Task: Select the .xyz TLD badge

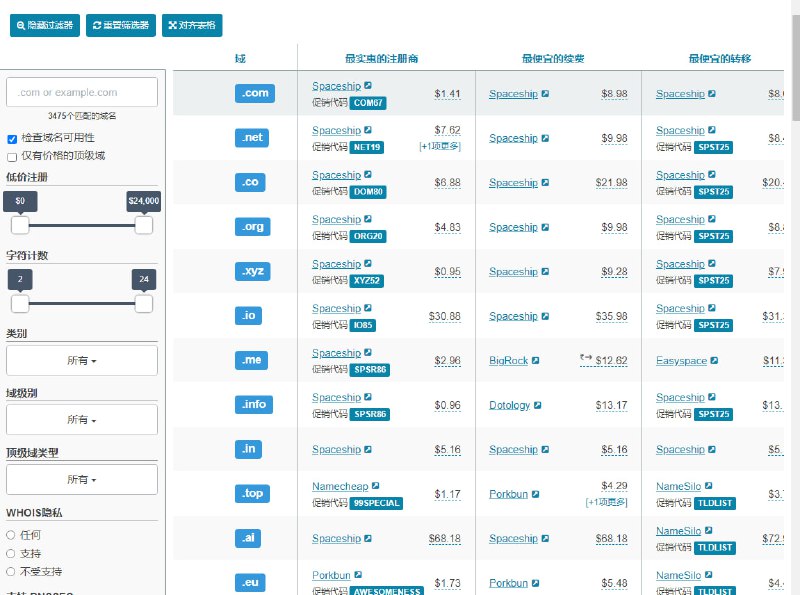Action: click(x=251, y=271)
